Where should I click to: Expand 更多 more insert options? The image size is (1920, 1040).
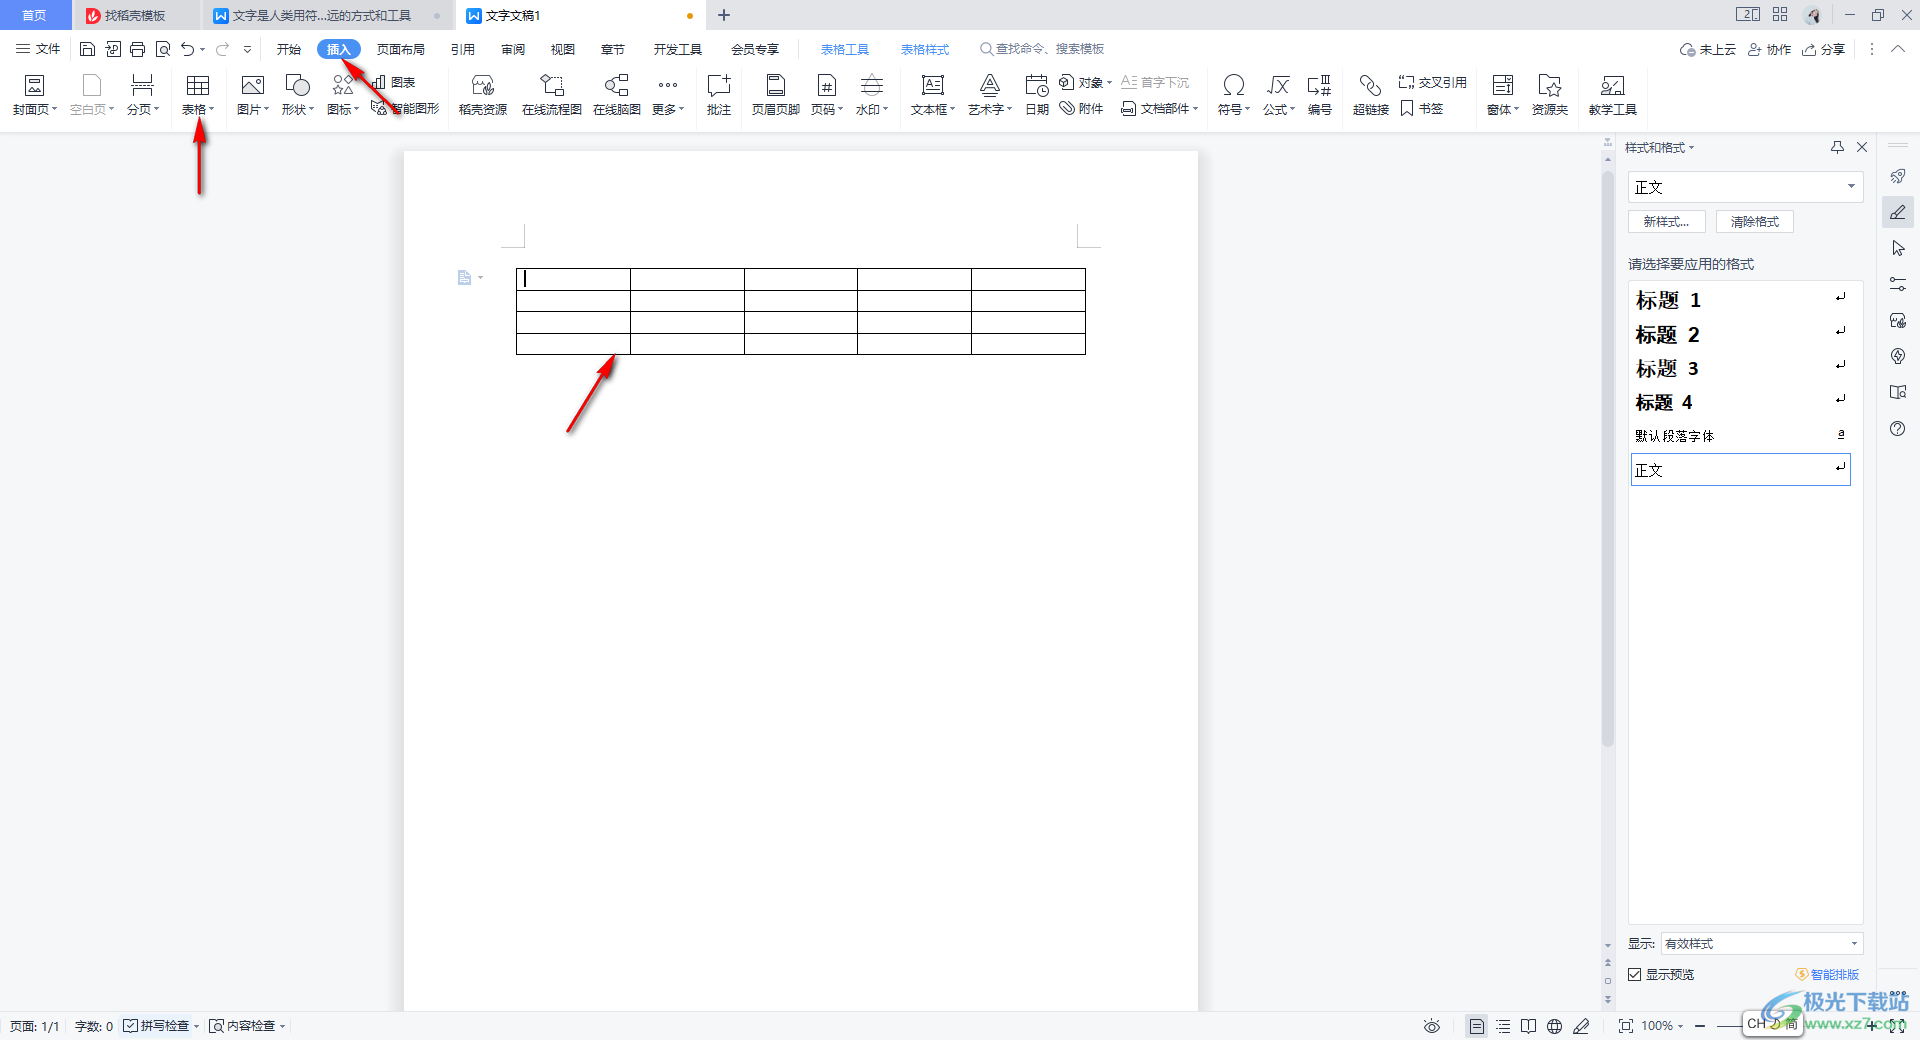pos(668,95)
